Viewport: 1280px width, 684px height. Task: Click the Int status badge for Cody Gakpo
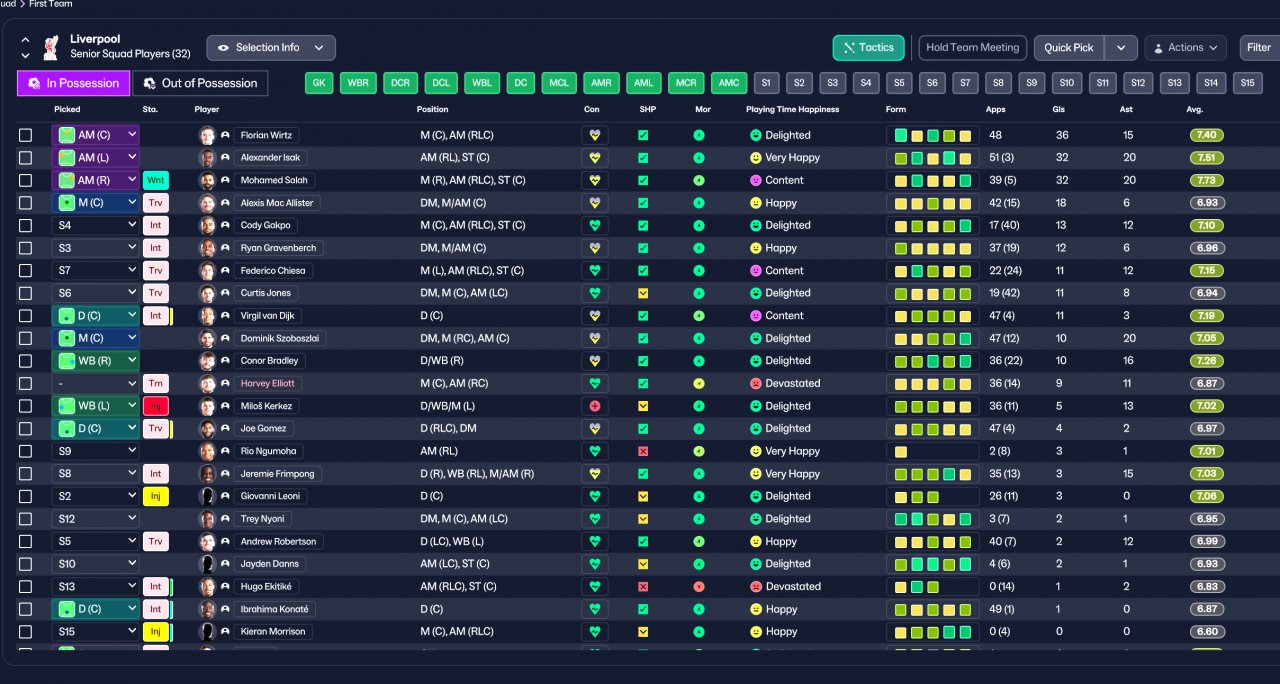click(x=155, y=225)
